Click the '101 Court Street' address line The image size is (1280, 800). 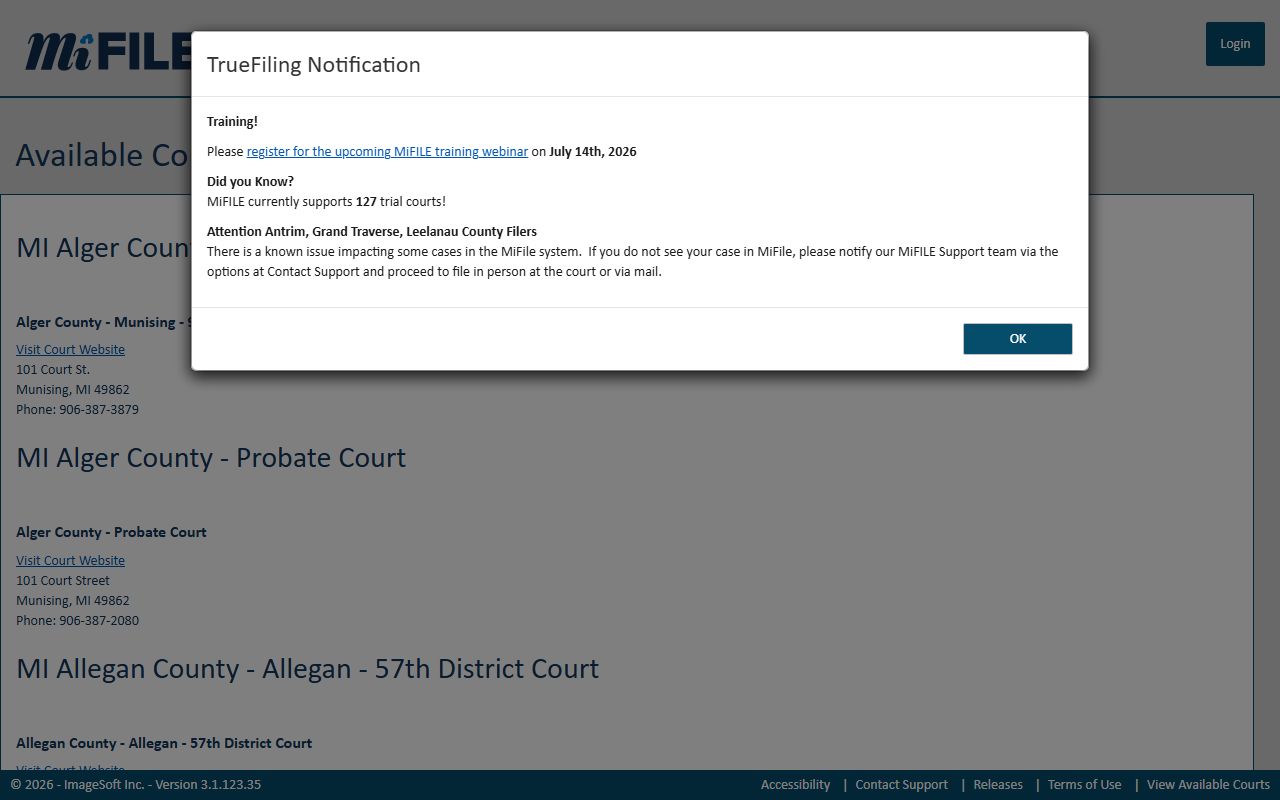point(63,581)
